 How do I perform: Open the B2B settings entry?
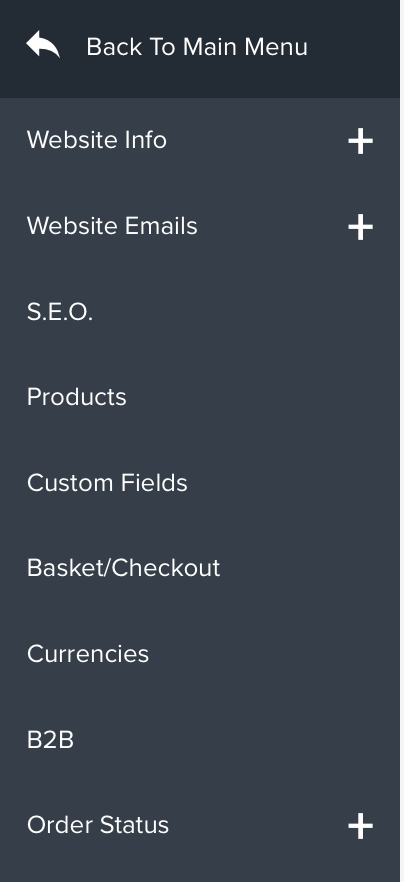(x=50, y=740)
